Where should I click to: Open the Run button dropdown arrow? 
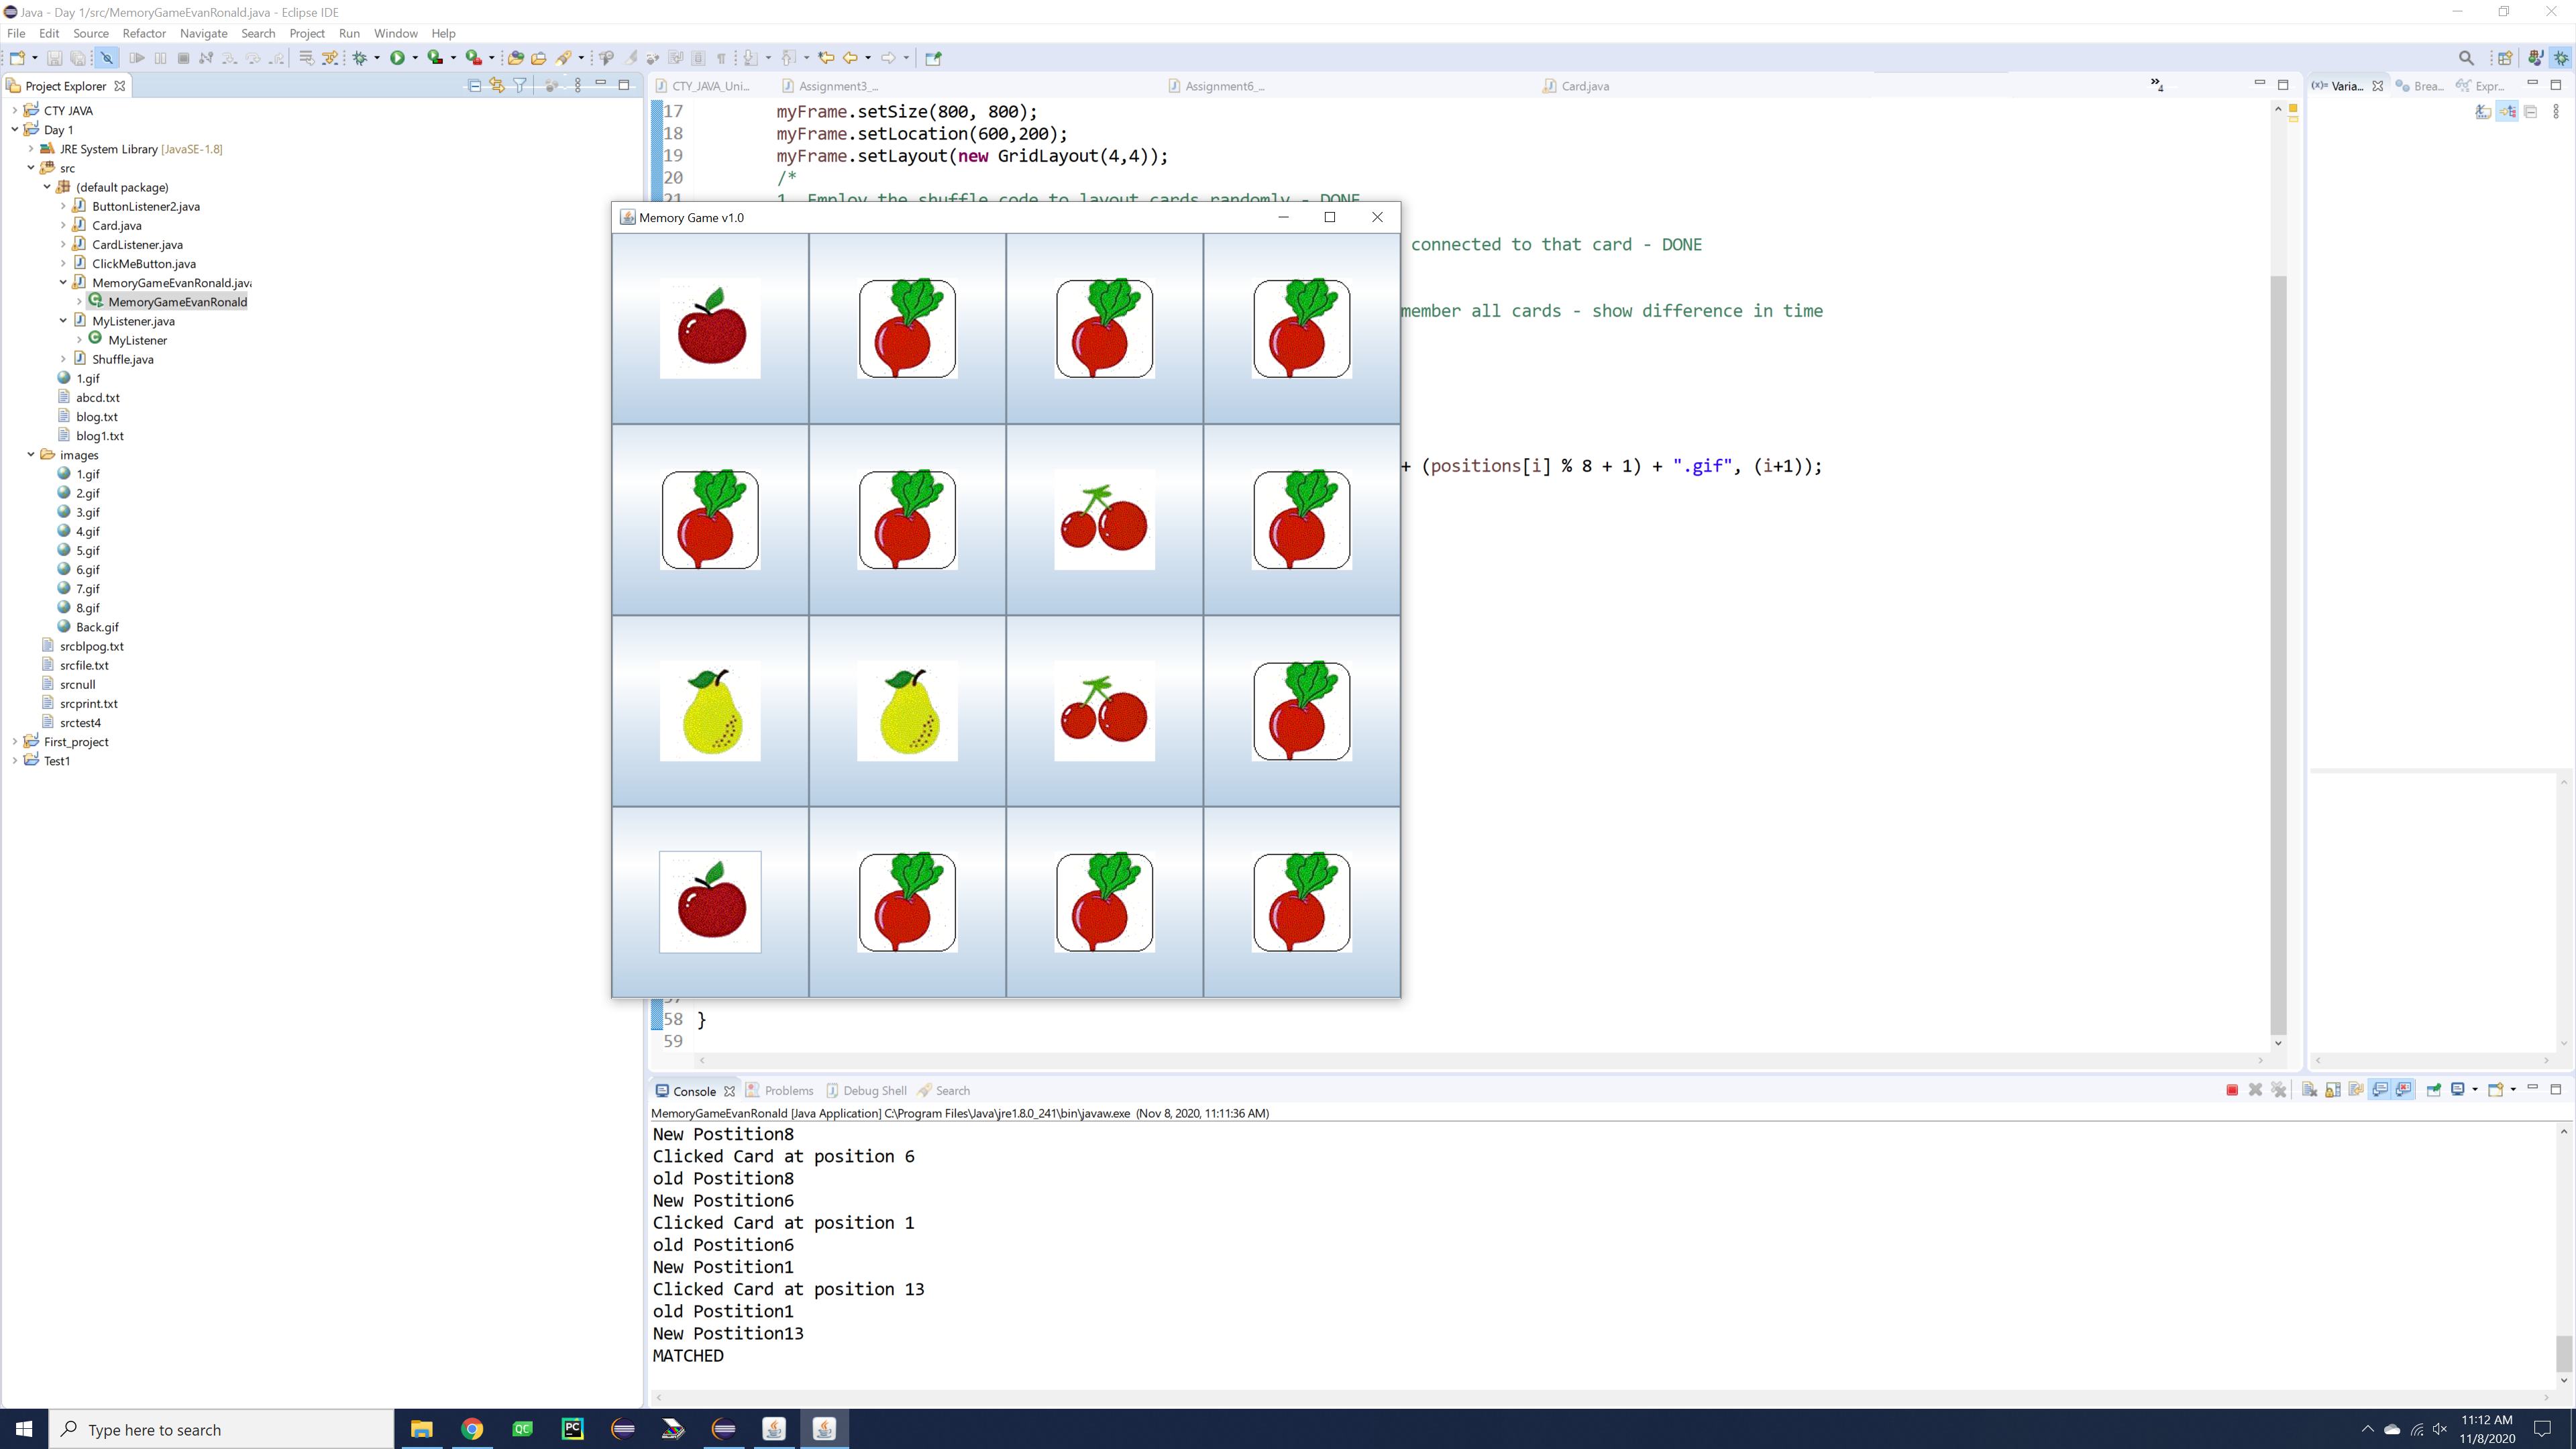pyautogui.click(x=415, y=58)
